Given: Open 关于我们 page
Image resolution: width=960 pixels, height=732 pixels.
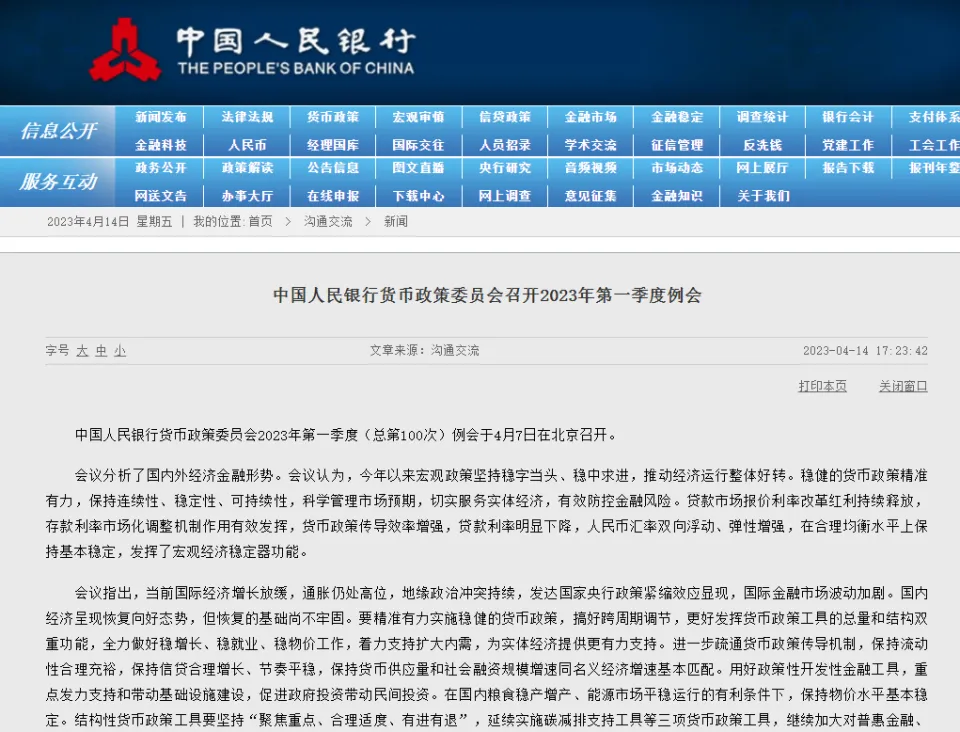Looking at the screenshot, I should [x=763, y=196].
